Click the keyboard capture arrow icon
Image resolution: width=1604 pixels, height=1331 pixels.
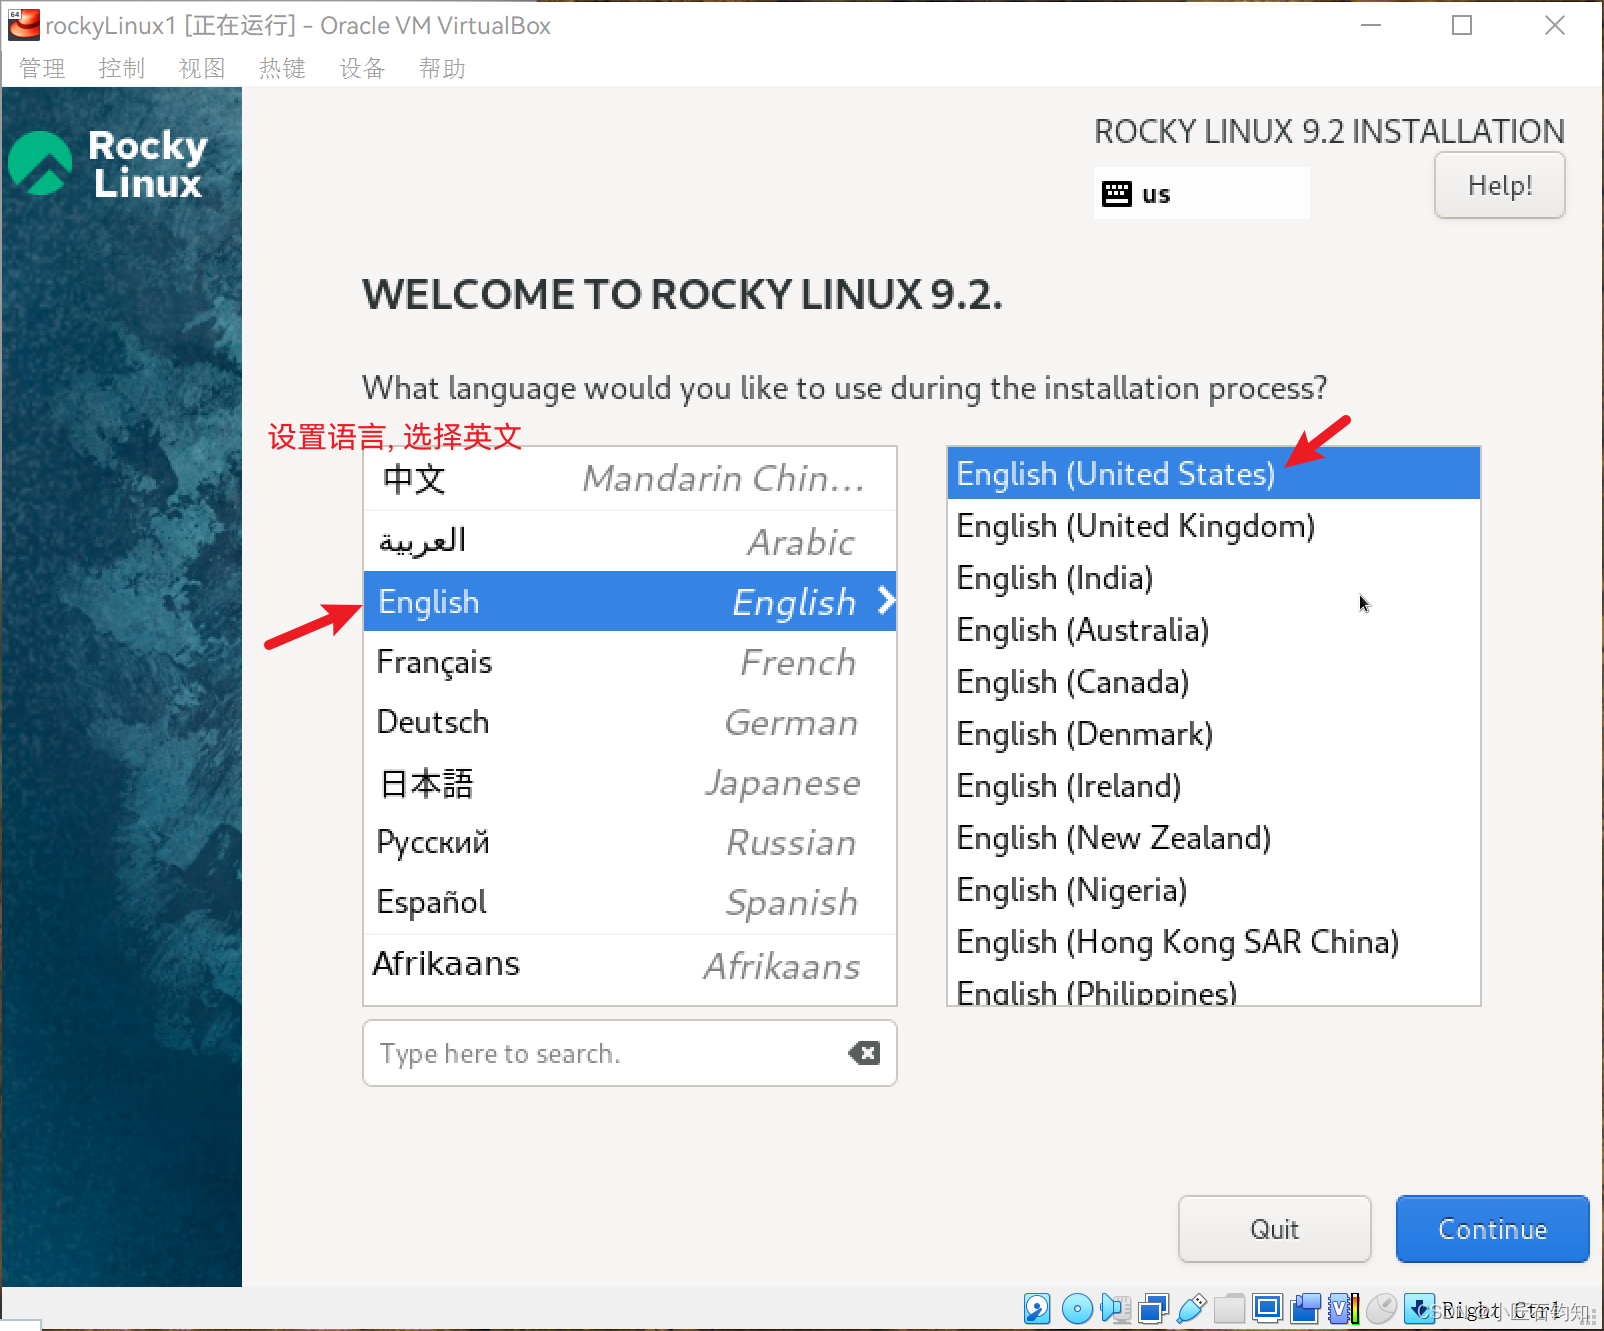1419,1308
